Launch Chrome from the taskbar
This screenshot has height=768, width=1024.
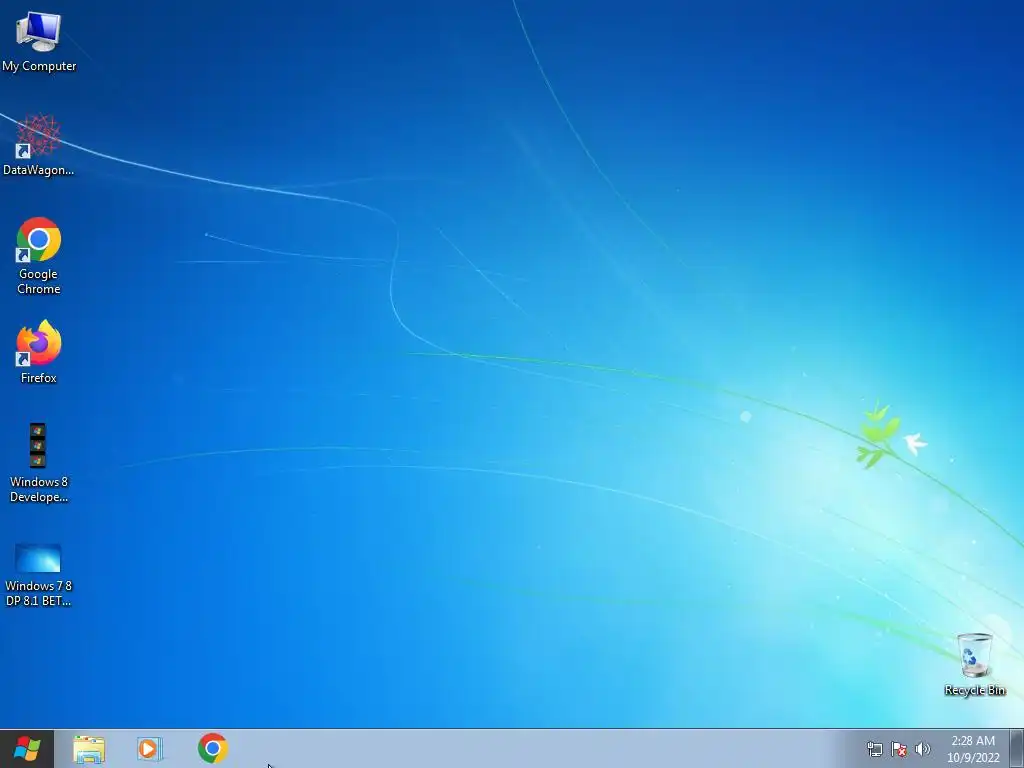213,748
